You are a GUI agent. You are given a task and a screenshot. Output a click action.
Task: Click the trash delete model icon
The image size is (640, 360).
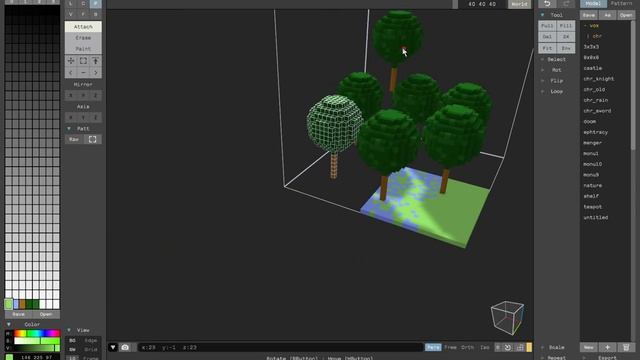point(626,347)
